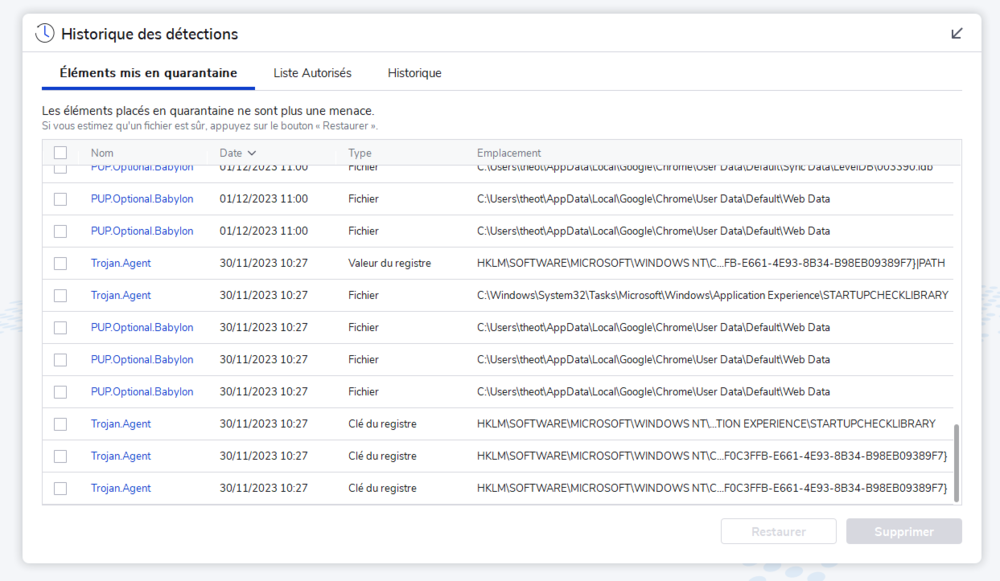Check the last Trojan.Agent row's checkbox
1000x581 pixels.
(x=61, y=488)
